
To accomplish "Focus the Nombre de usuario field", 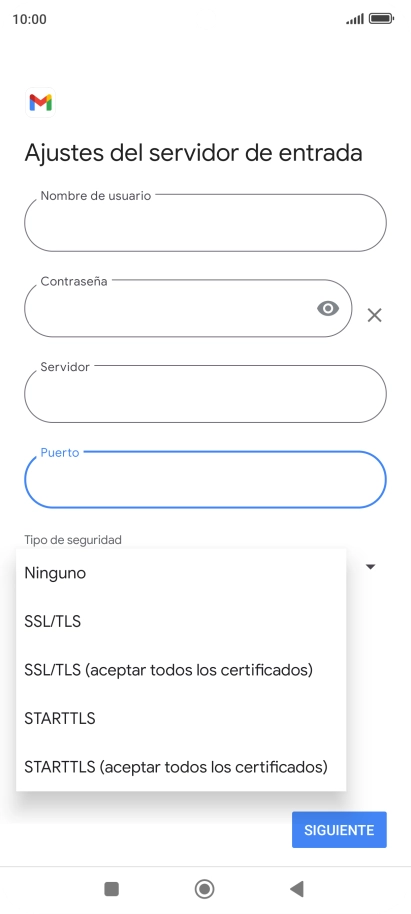I will pos(205,223).
